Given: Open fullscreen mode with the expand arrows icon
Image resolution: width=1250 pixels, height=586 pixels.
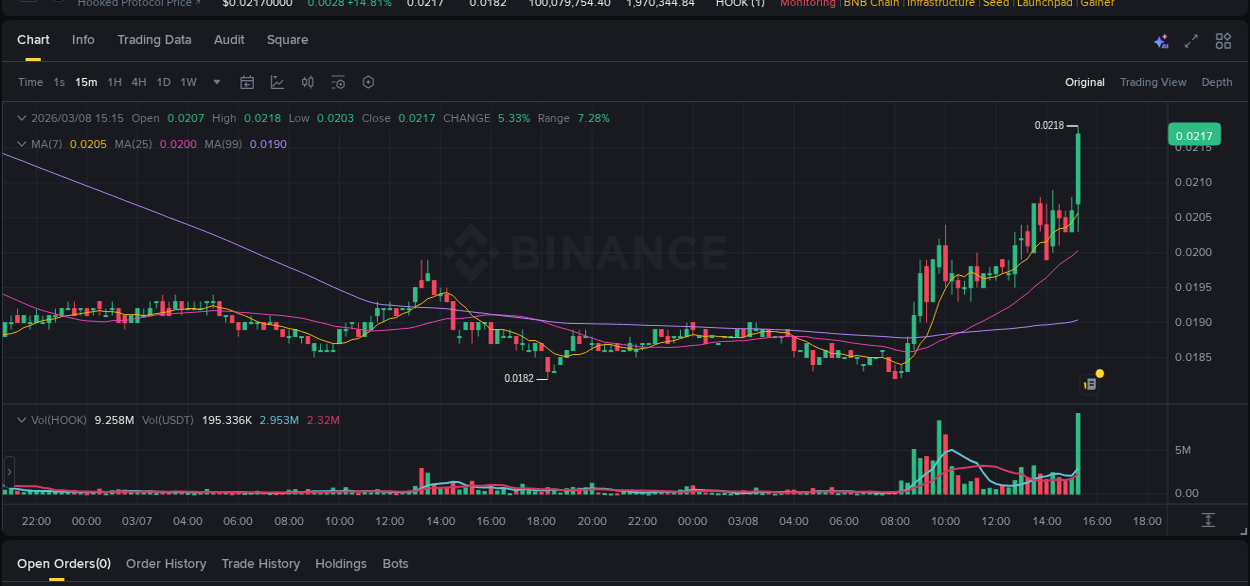Looking at the screenshot, I should pyautogui.click(x=1191, y=41).
